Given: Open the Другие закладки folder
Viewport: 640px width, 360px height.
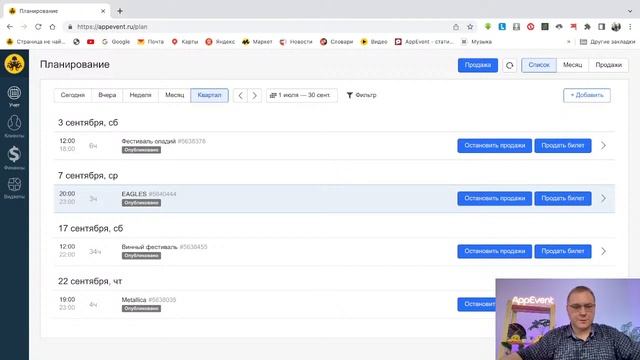Looking at the screenshot, I should pos(607,42).
